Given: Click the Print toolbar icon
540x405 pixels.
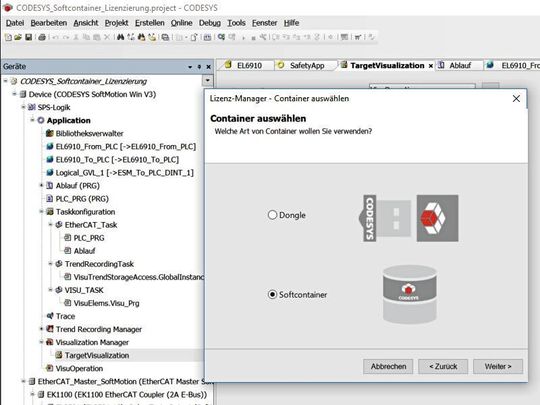Looking at the screenshot, I should pos(42,37).
